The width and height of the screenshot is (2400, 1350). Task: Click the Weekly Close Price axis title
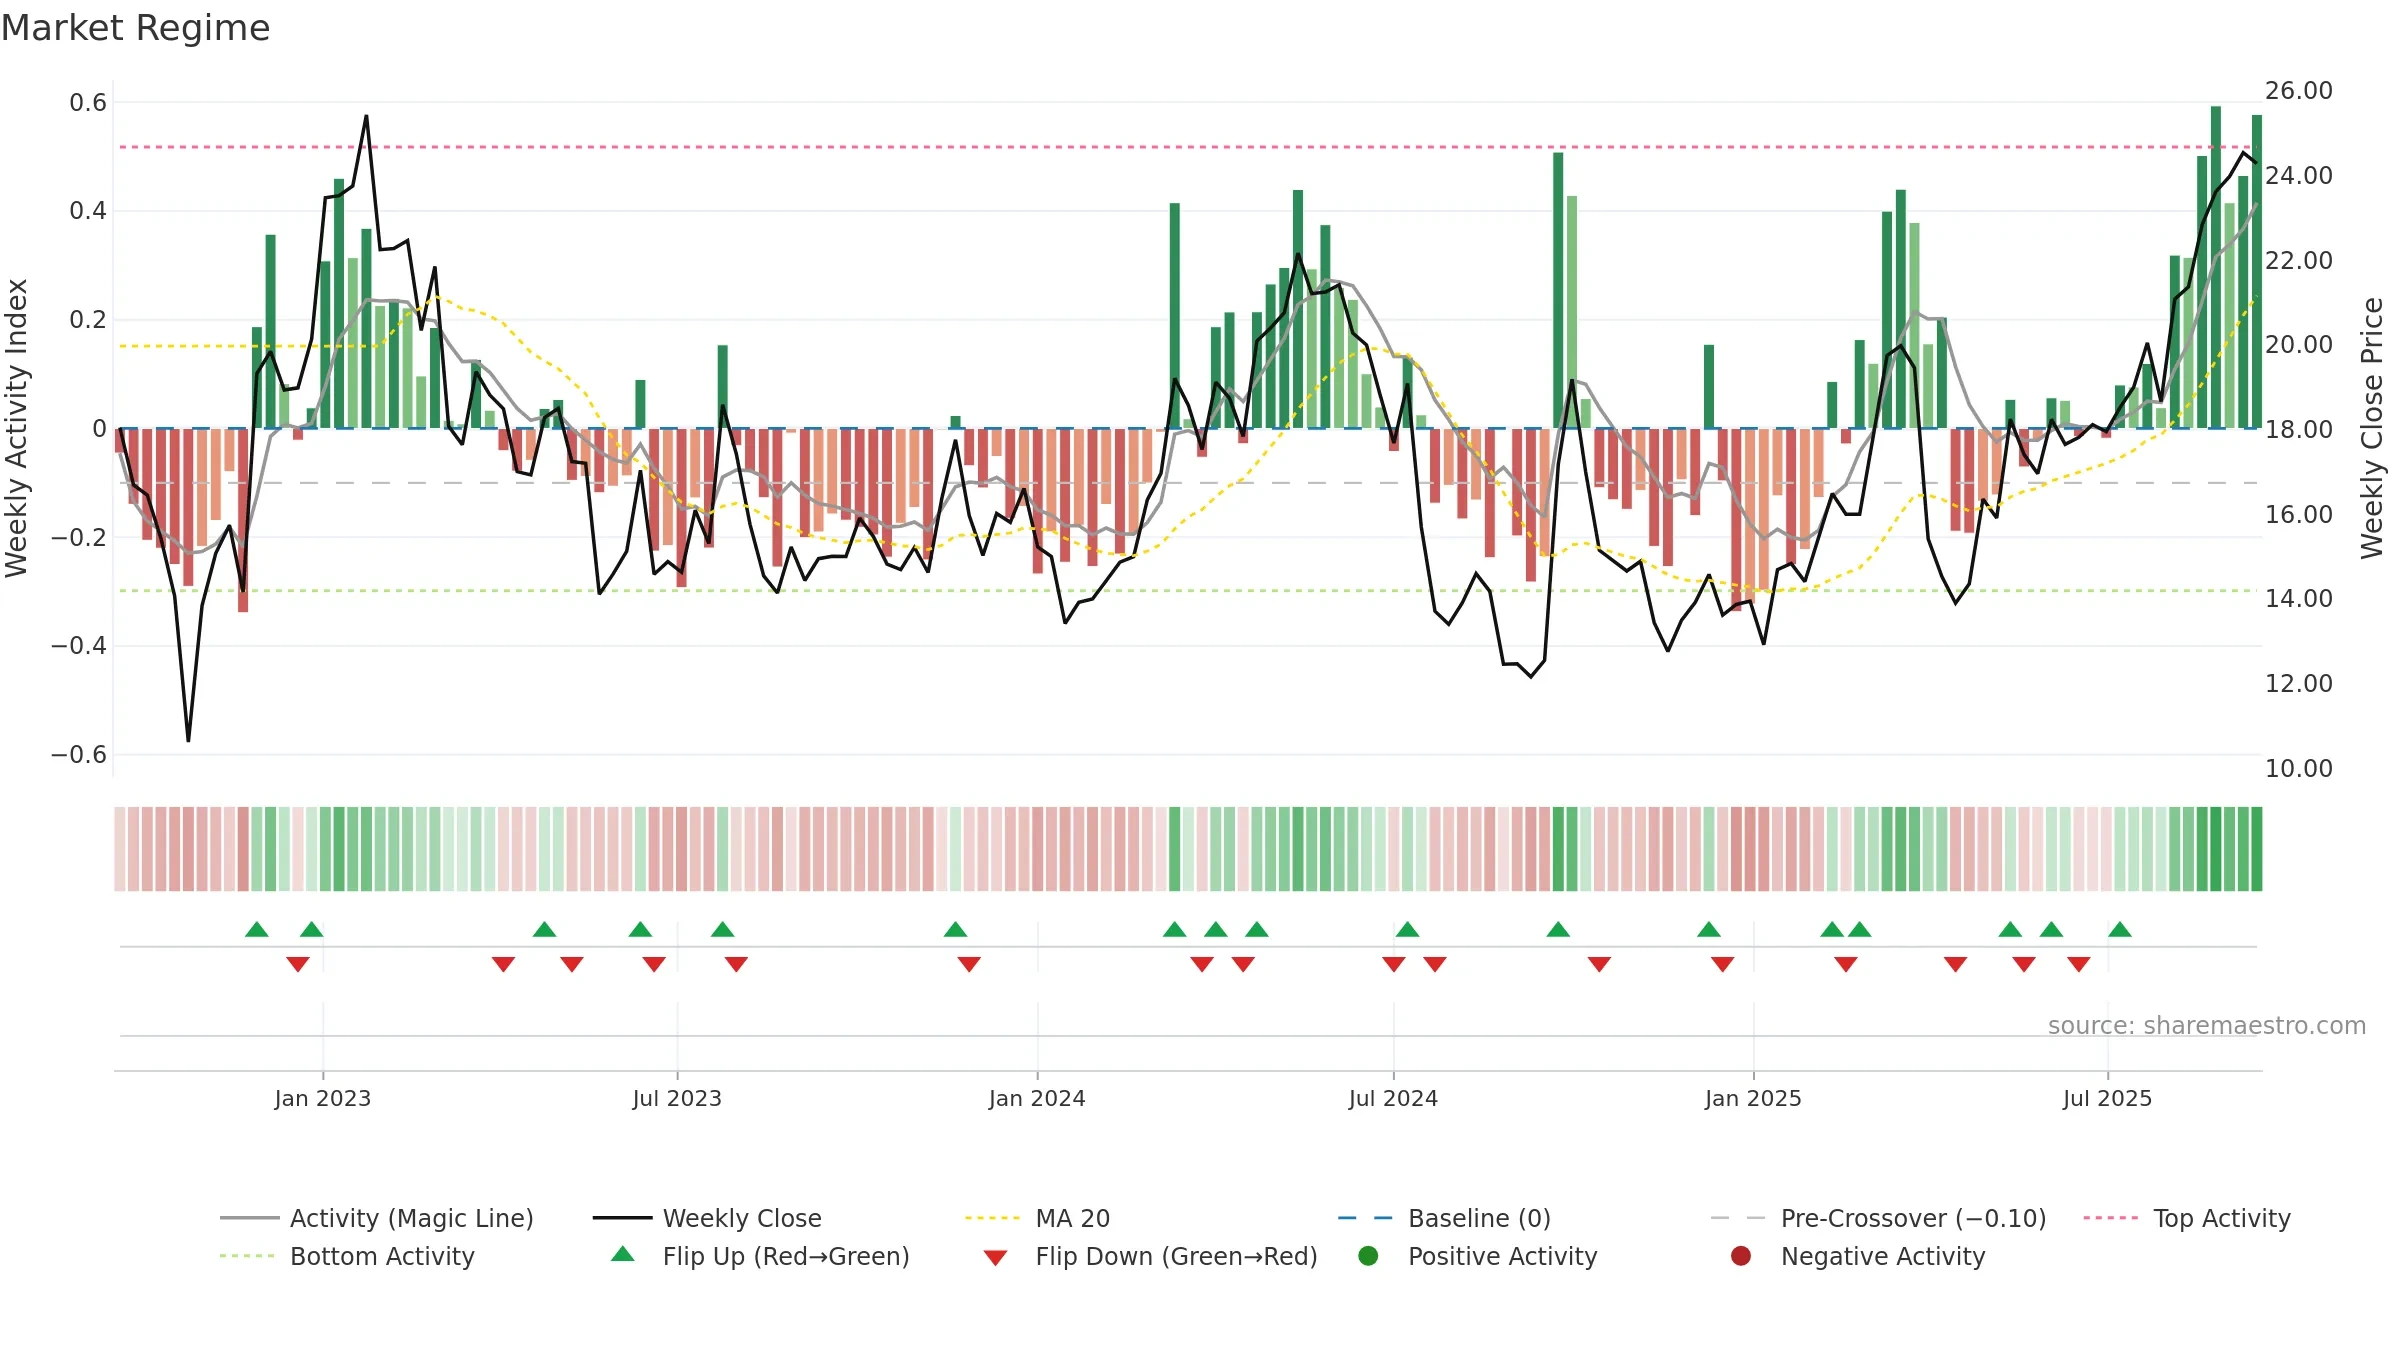2372,428
